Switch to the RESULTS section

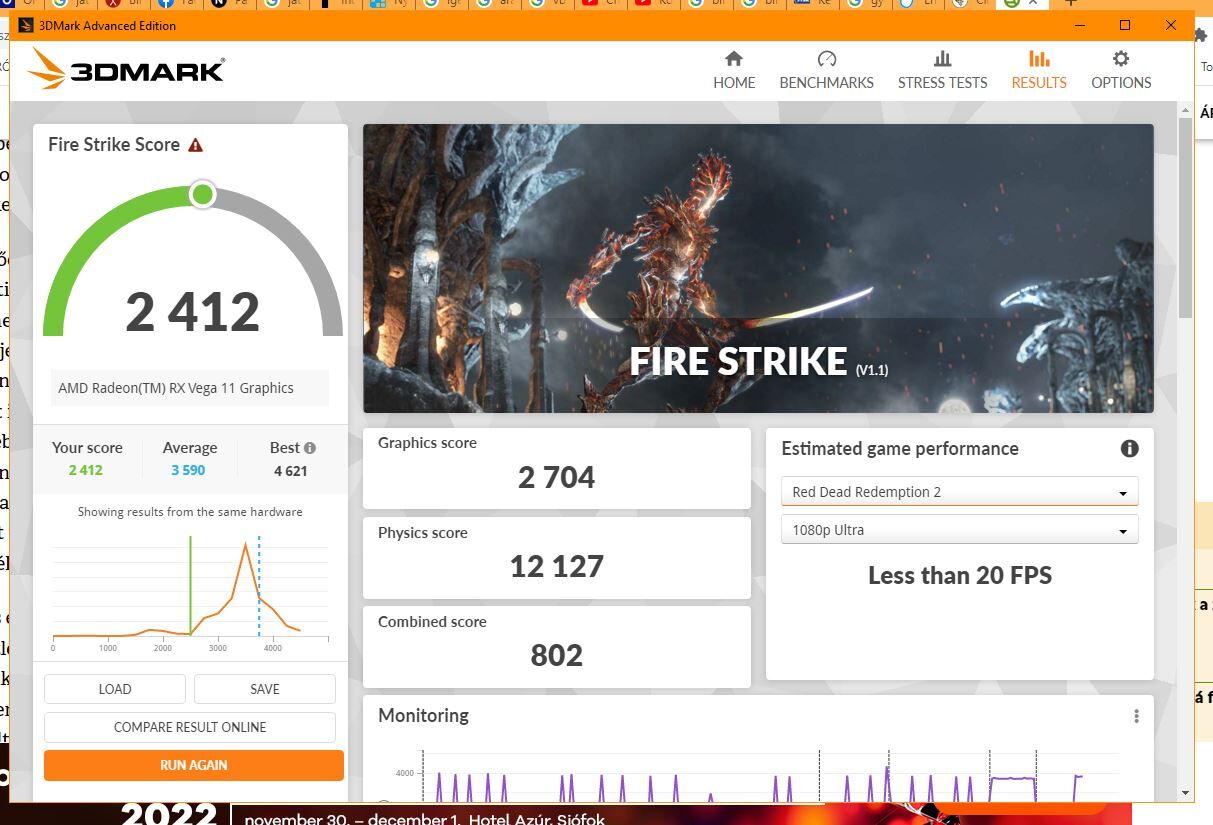point(1039,70)
